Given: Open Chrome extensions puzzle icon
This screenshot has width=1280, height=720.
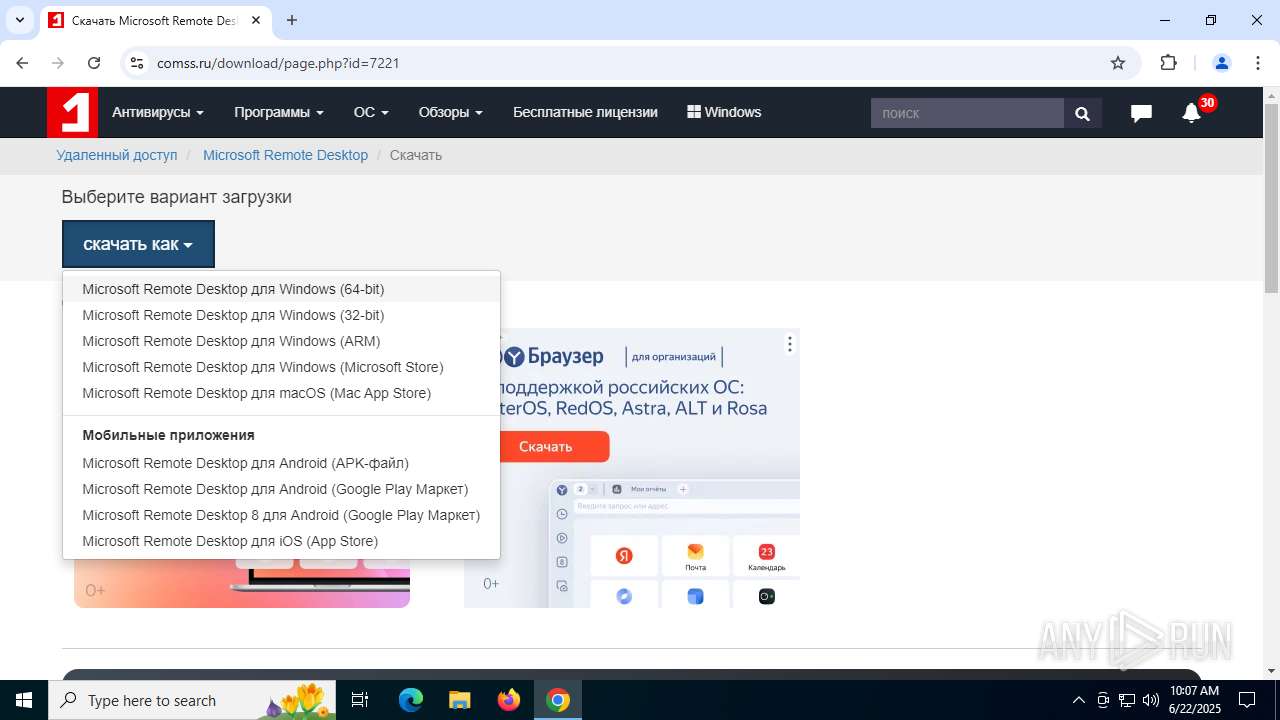Looking at the screenshot, I should pyautogui.click(x=1168, y=63).
